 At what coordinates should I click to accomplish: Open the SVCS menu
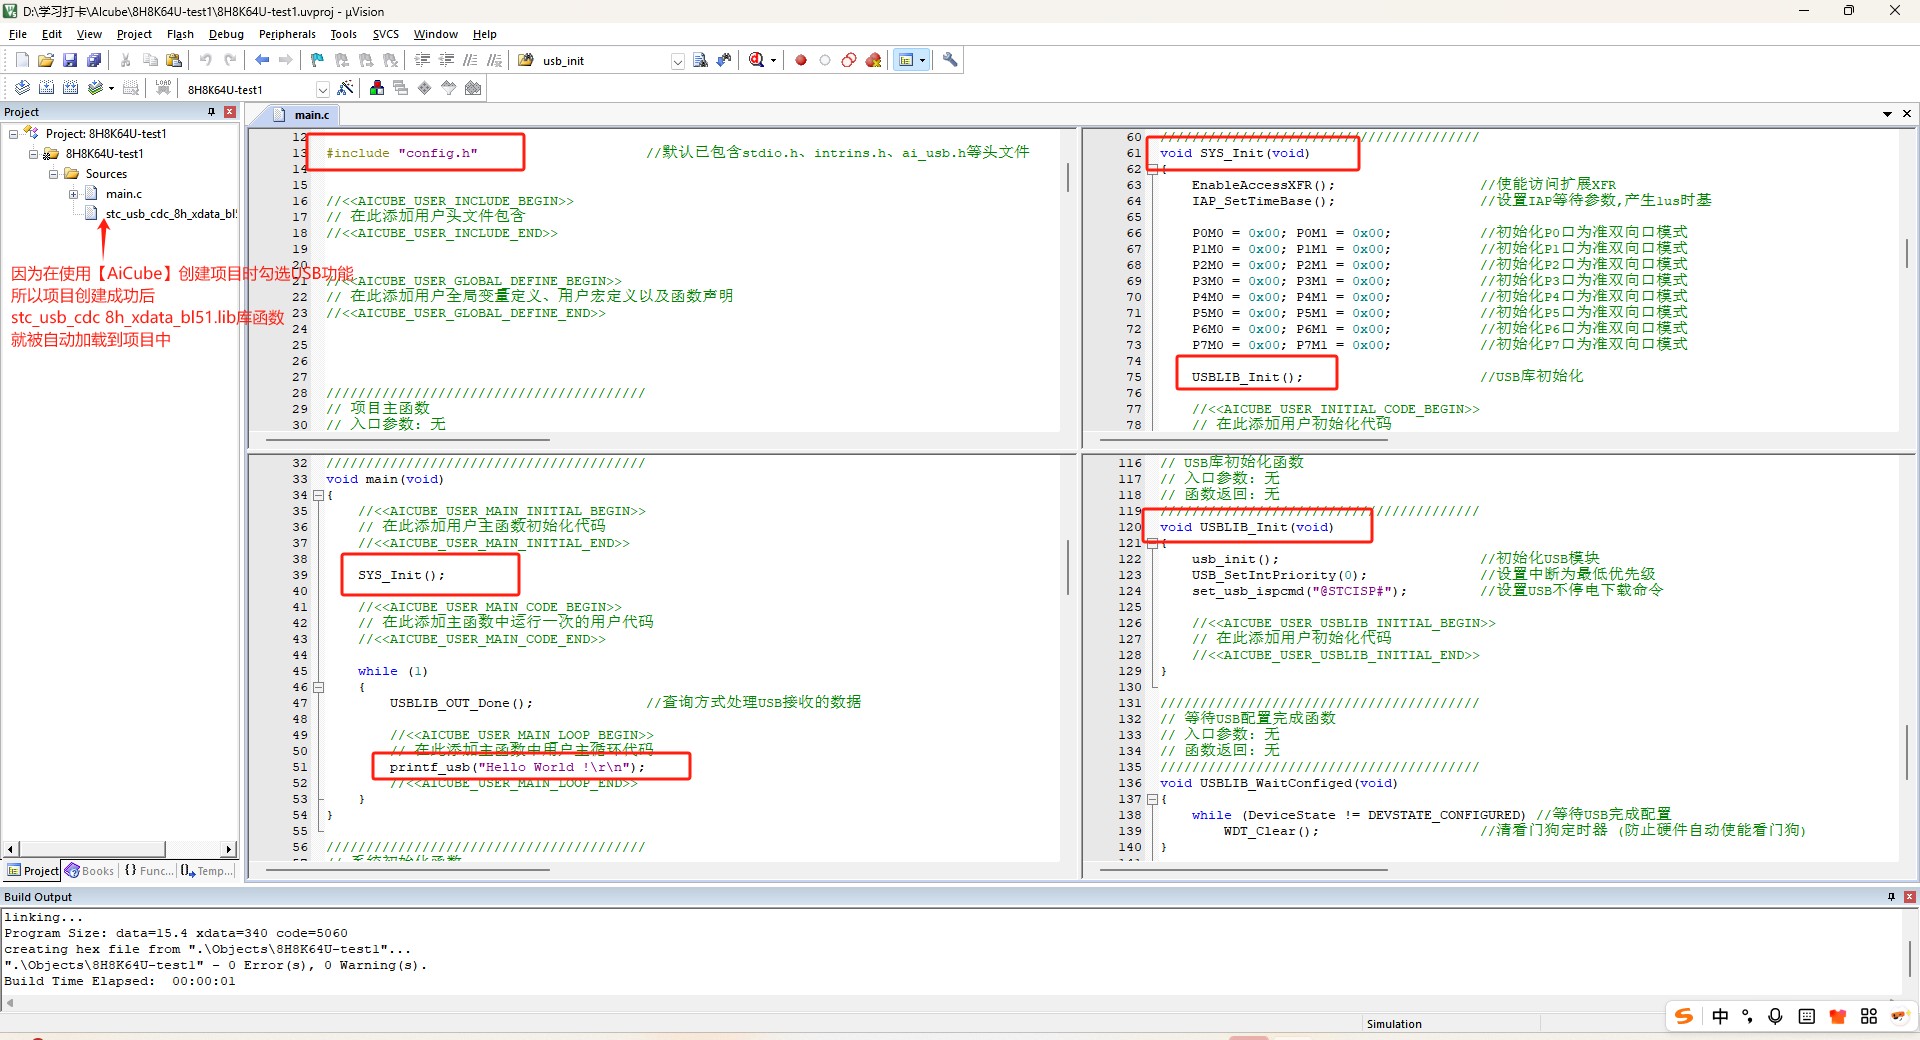tap(385, 34)
